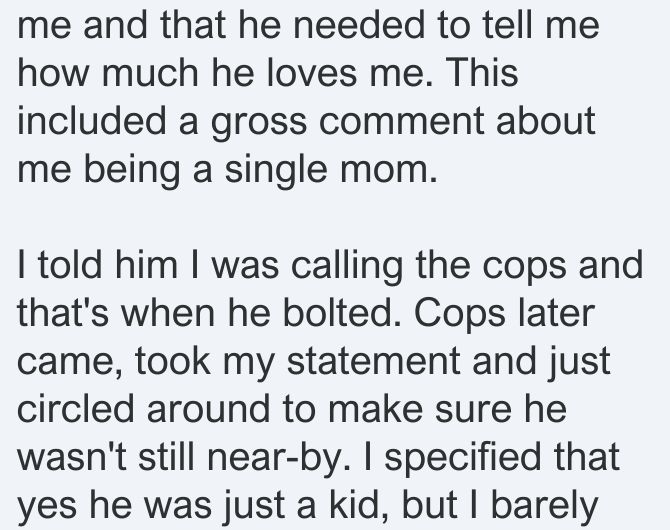Click the word "single" before "mom"

(x=276, y=169)
